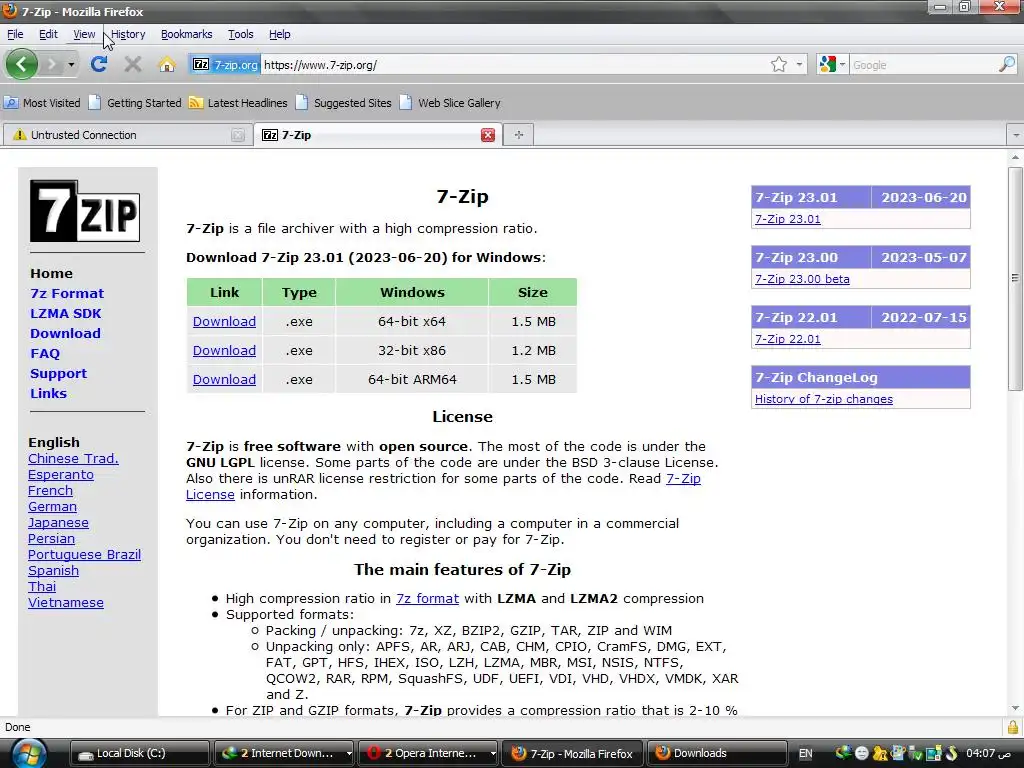
Task: Open the list all tabs dropdown
Action: tap(1016, 135)
